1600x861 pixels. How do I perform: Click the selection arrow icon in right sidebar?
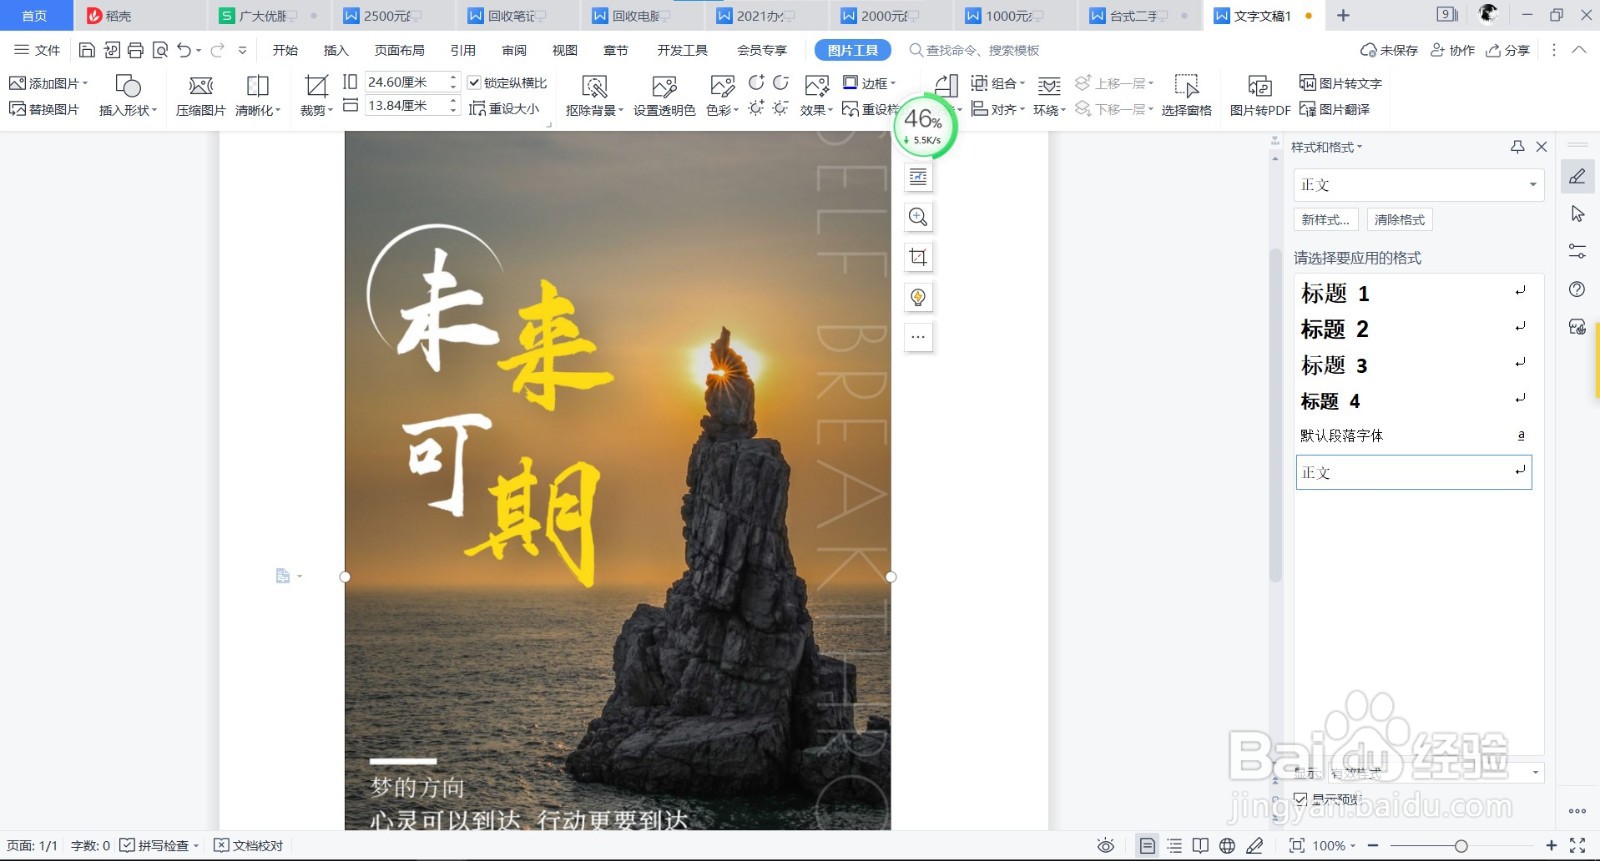point(1577,213)
